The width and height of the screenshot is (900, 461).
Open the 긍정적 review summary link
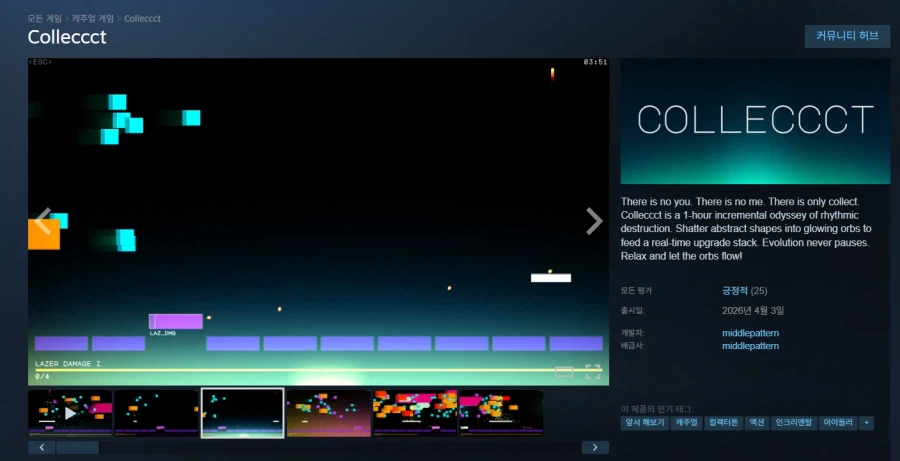pyautogui.click(x=735, y=291)
